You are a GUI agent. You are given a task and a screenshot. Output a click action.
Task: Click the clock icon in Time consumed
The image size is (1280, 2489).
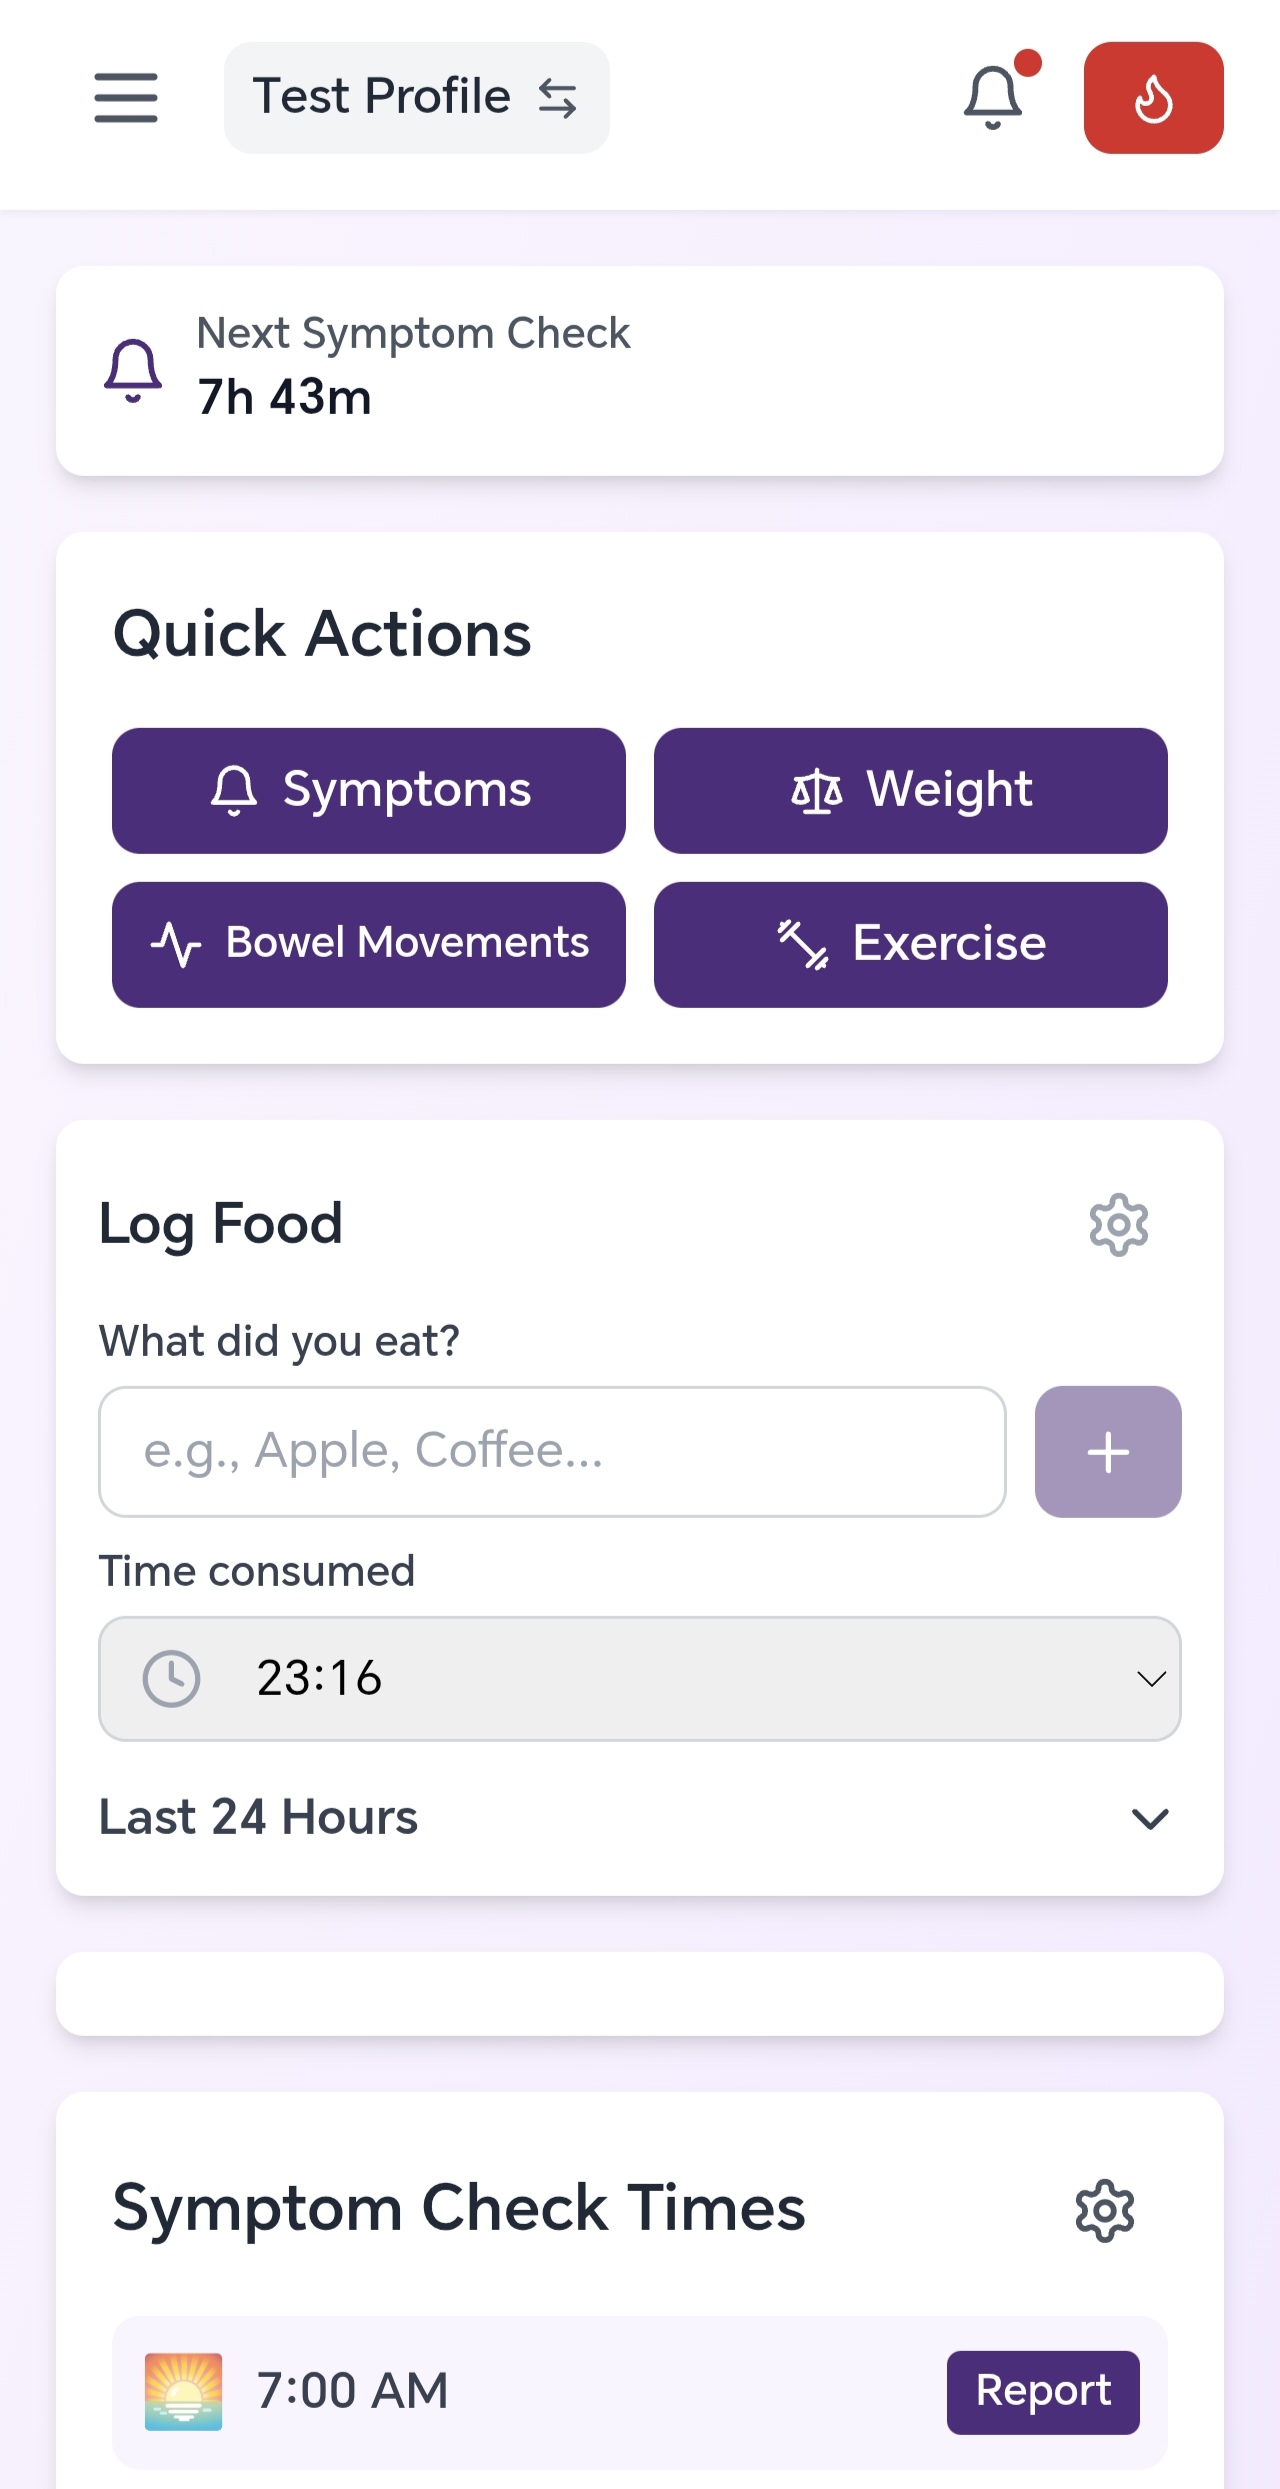pyautogui.click(x=172, y=1678)
